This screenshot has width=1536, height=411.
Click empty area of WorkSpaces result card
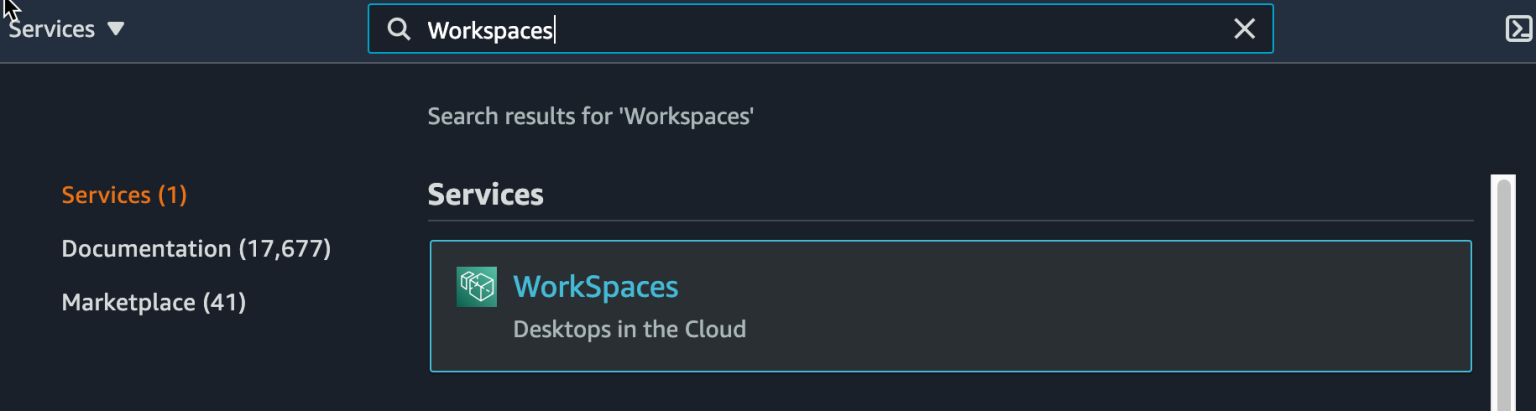click(1100, 306)
